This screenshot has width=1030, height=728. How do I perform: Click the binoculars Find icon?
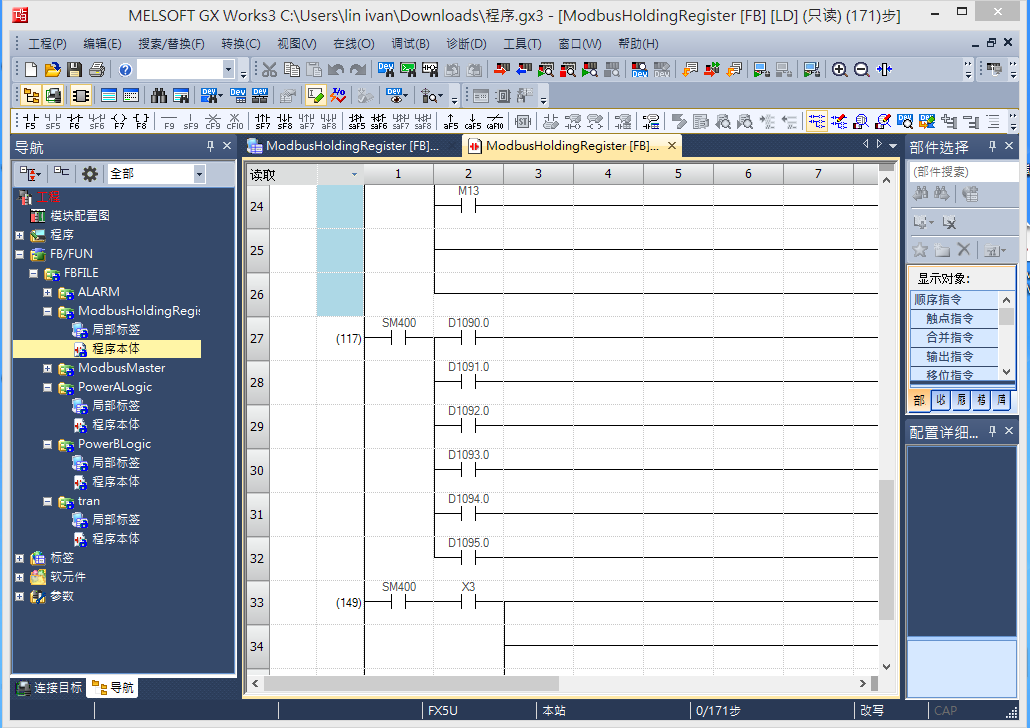159,96
